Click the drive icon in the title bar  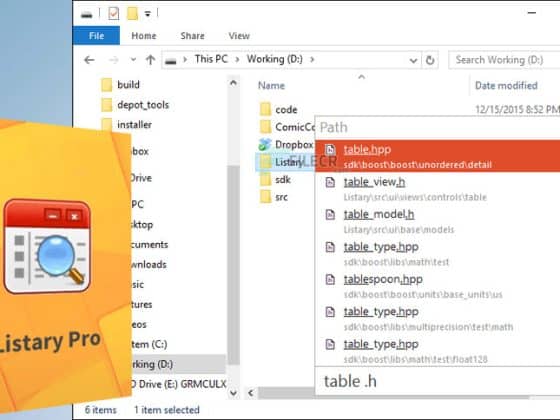tap(87, 15)
